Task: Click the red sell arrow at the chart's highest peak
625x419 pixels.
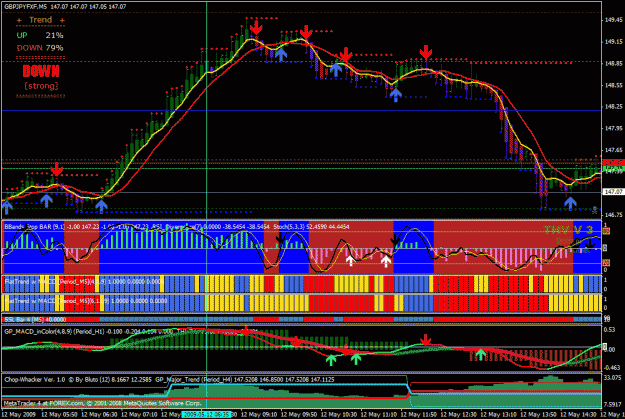Action: click(256, 27)
